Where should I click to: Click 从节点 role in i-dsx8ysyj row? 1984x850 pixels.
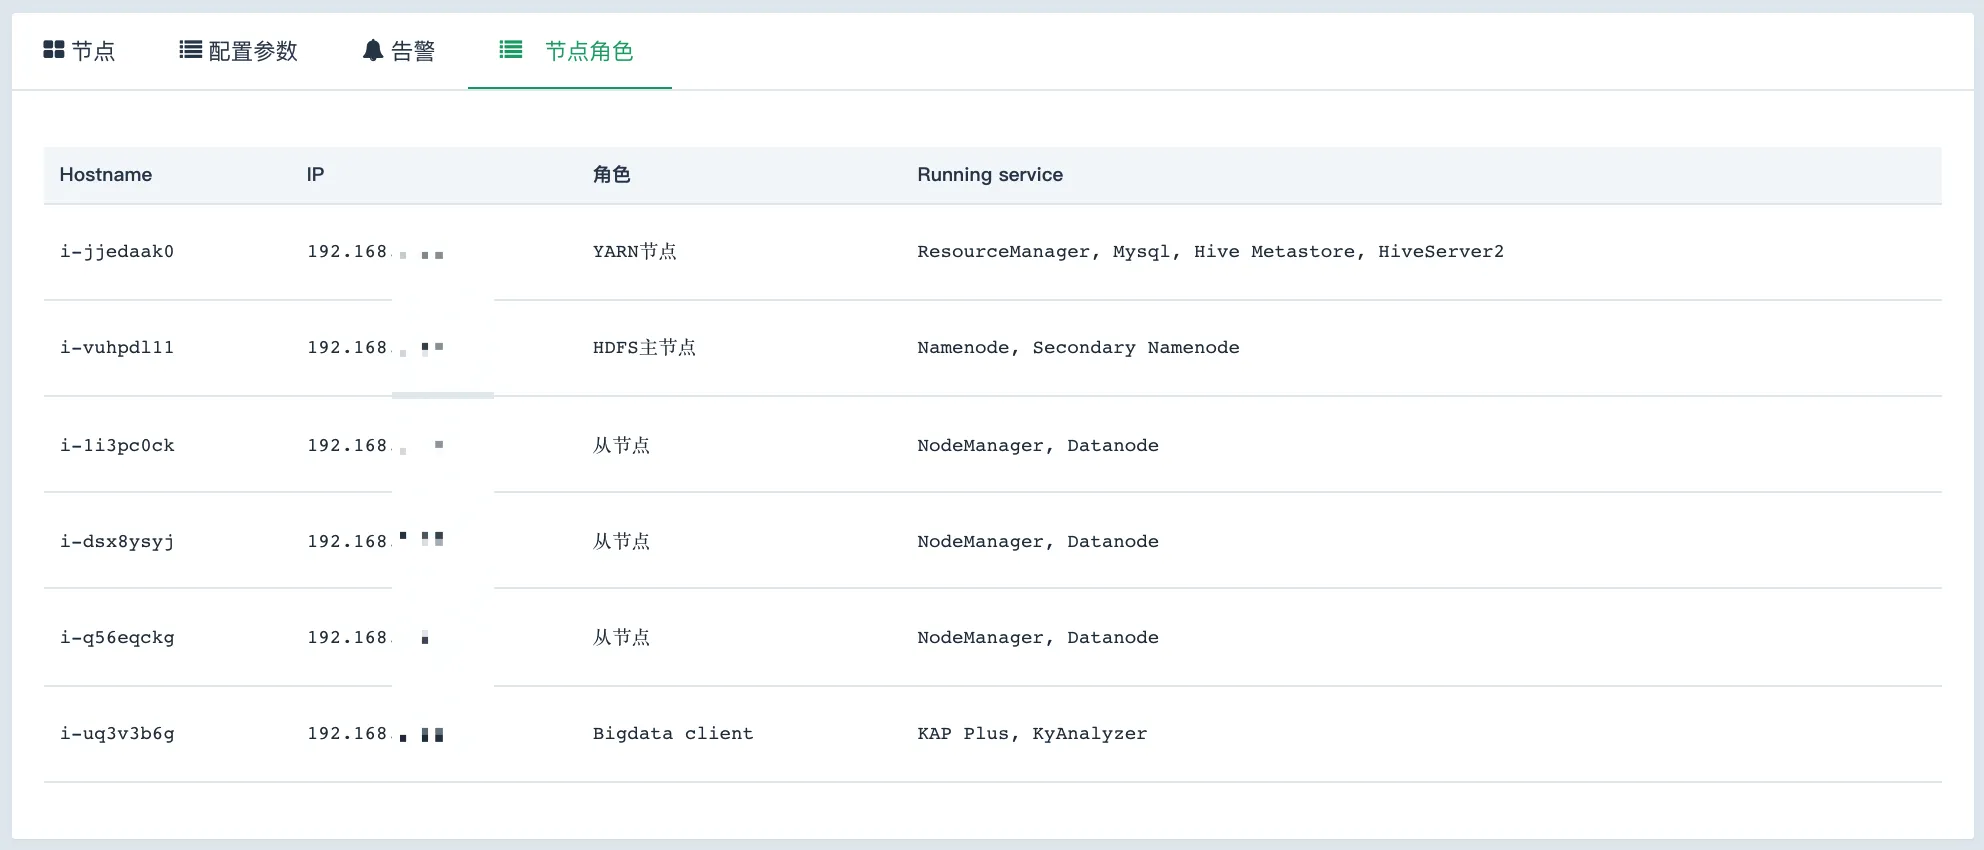tap(621, 542)
